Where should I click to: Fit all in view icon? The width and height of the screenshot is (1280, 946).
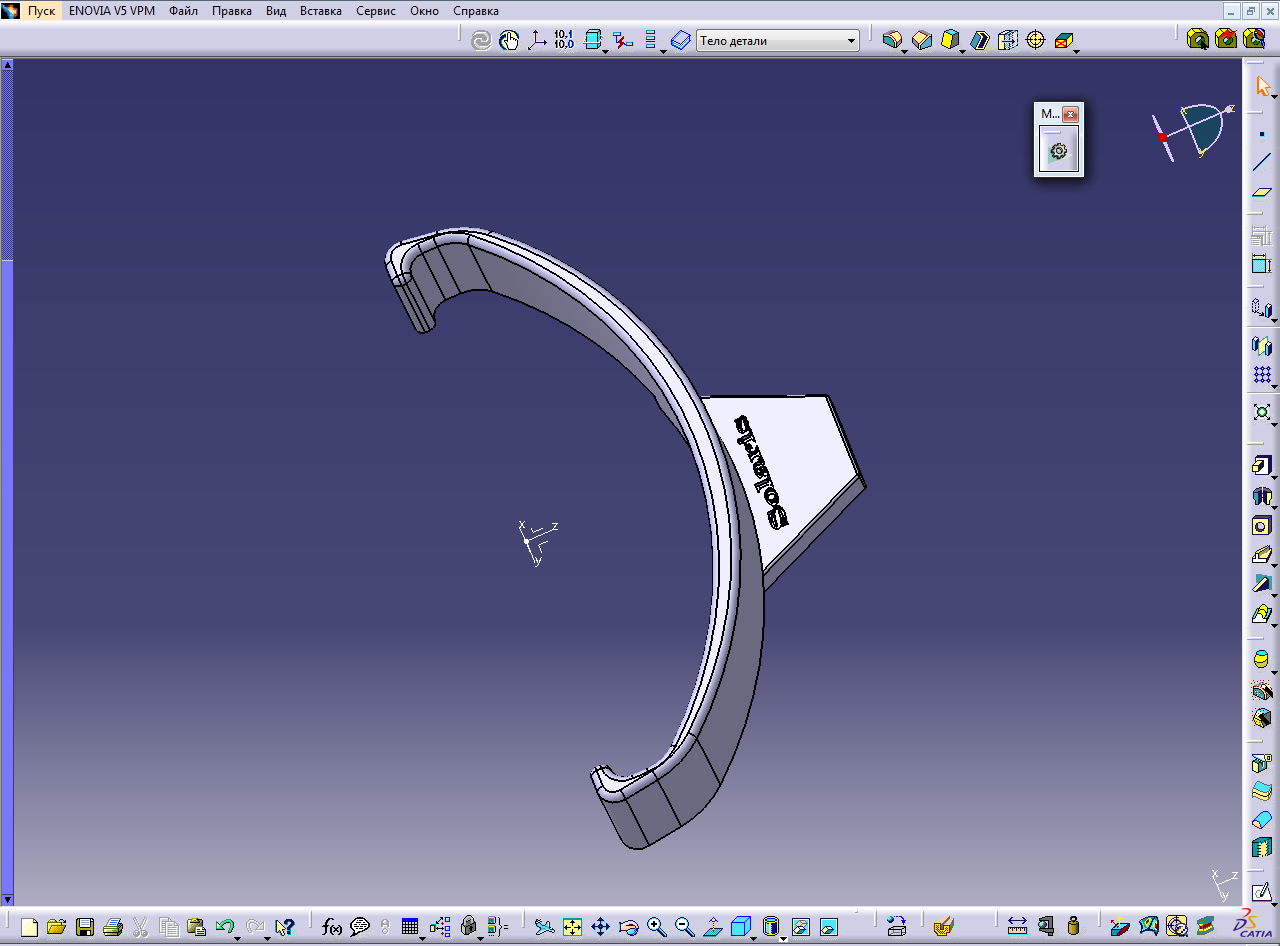[x=572, y=927]
